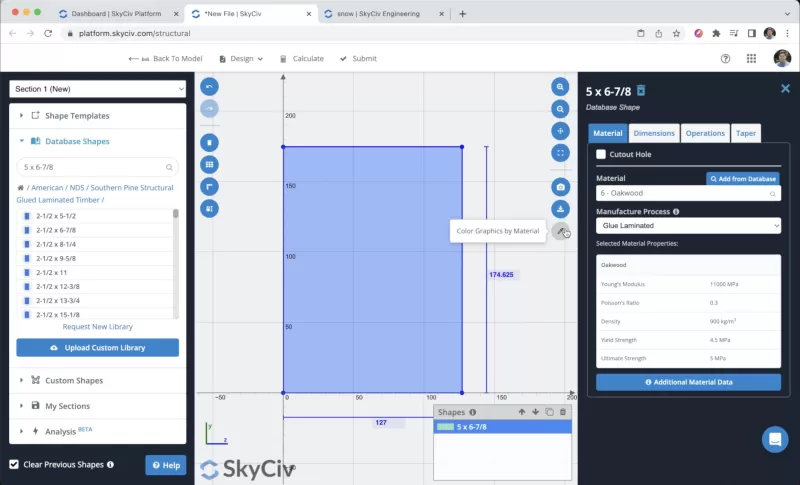Toggle the grid button on the canvas toolbar
Image resolution: width=800 pixels, height=485 pixels.
pos(209,164)
